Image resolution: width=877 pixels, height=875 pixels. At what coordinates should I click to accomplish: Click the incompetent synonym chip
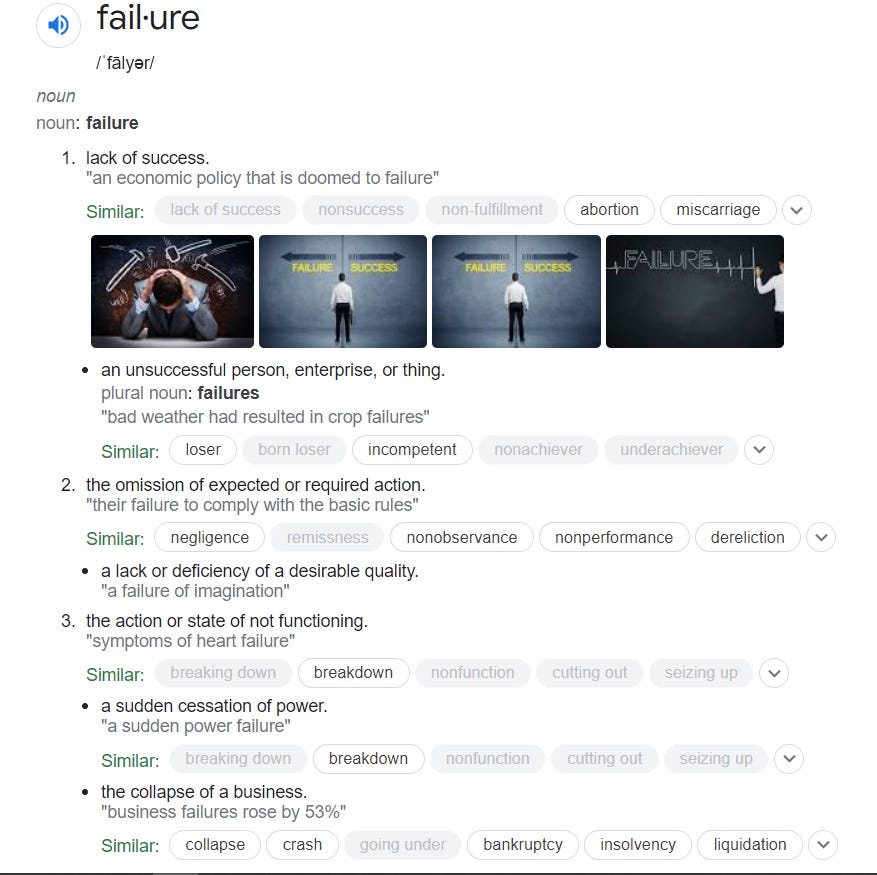coord(412,450)
